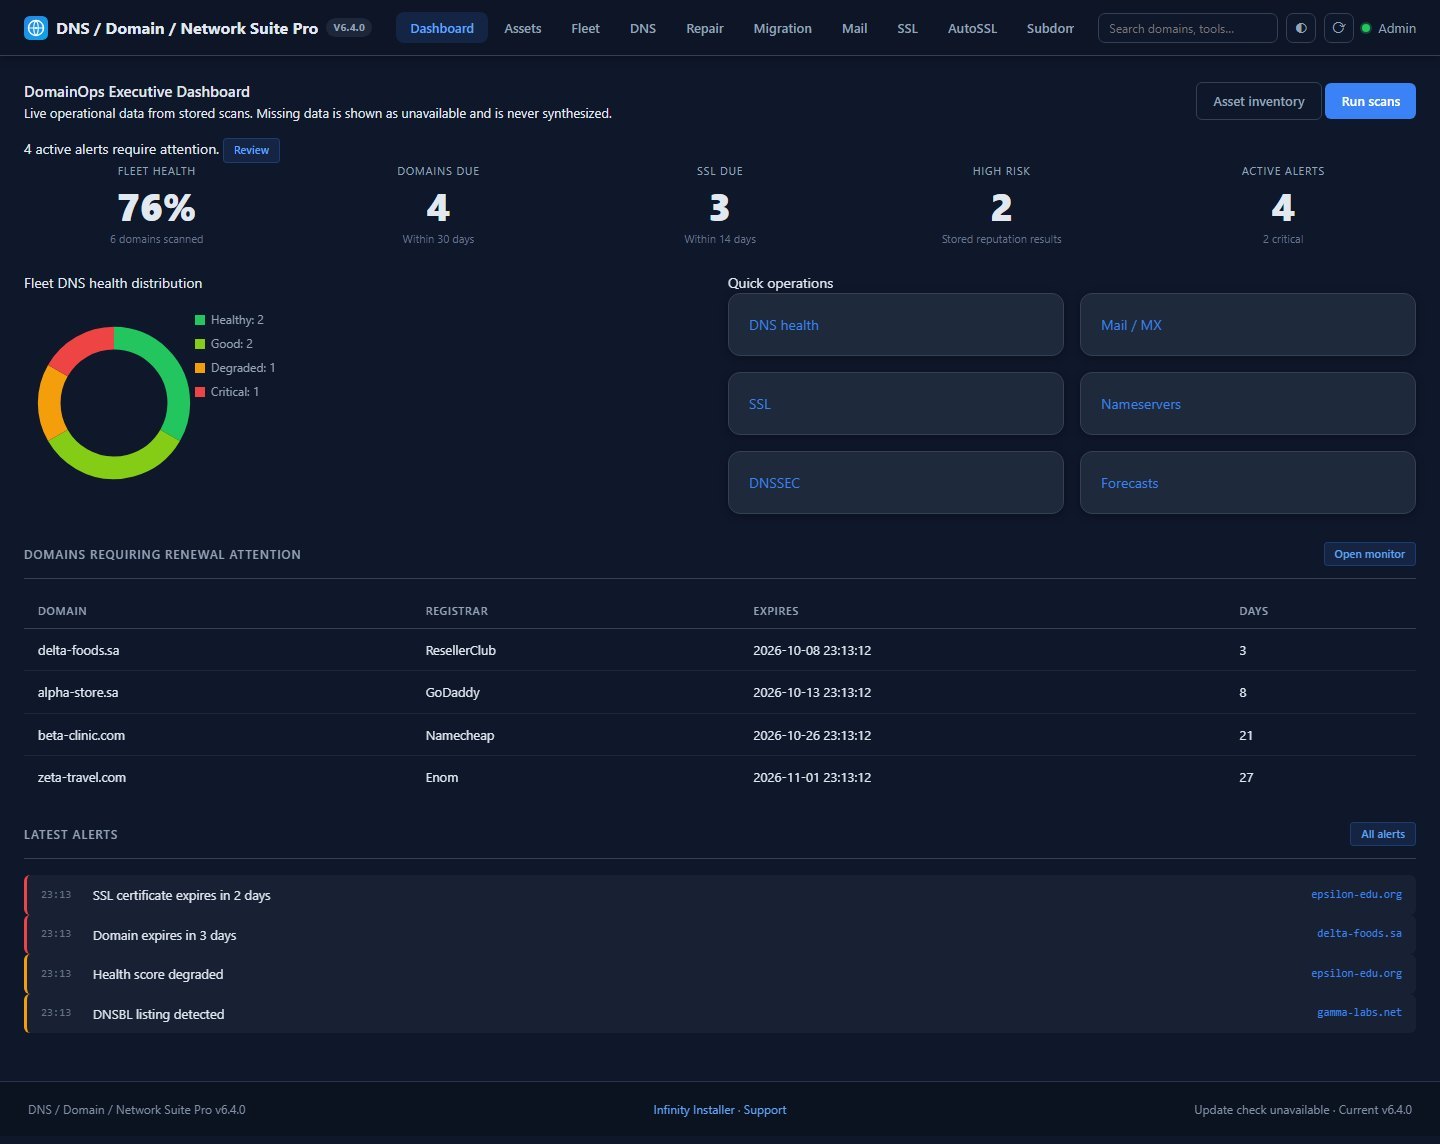Open the Forecasts quick operation
The width and height of the screenshot is (1440, 1144).
[x=1248, y=483]
